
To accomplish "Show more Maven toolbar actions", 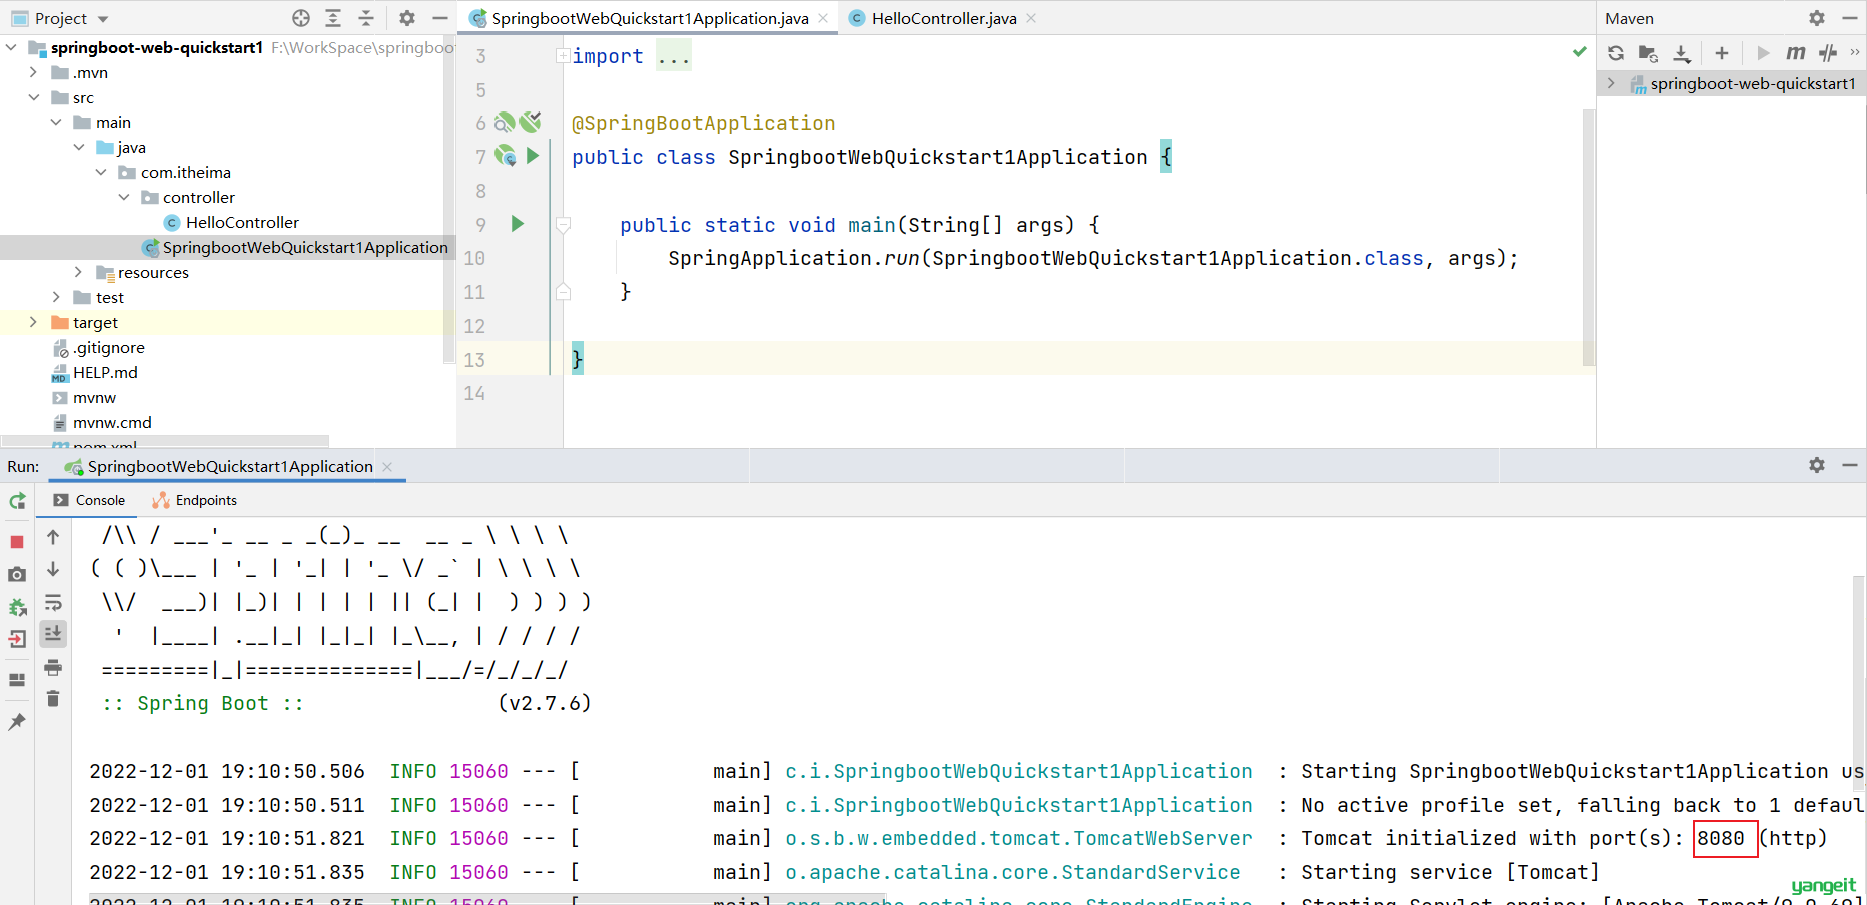I will pyautogui.click(x=1855, y=53).
